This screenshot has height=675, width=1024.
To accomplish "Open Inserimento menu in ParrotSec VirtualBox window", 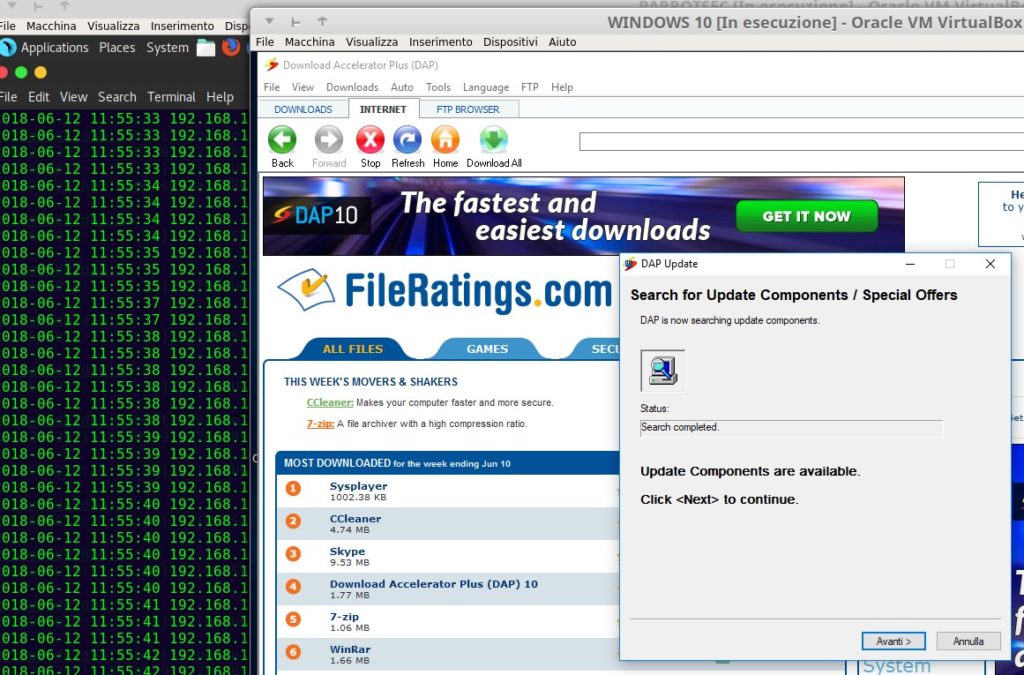I will click(182, 26).
